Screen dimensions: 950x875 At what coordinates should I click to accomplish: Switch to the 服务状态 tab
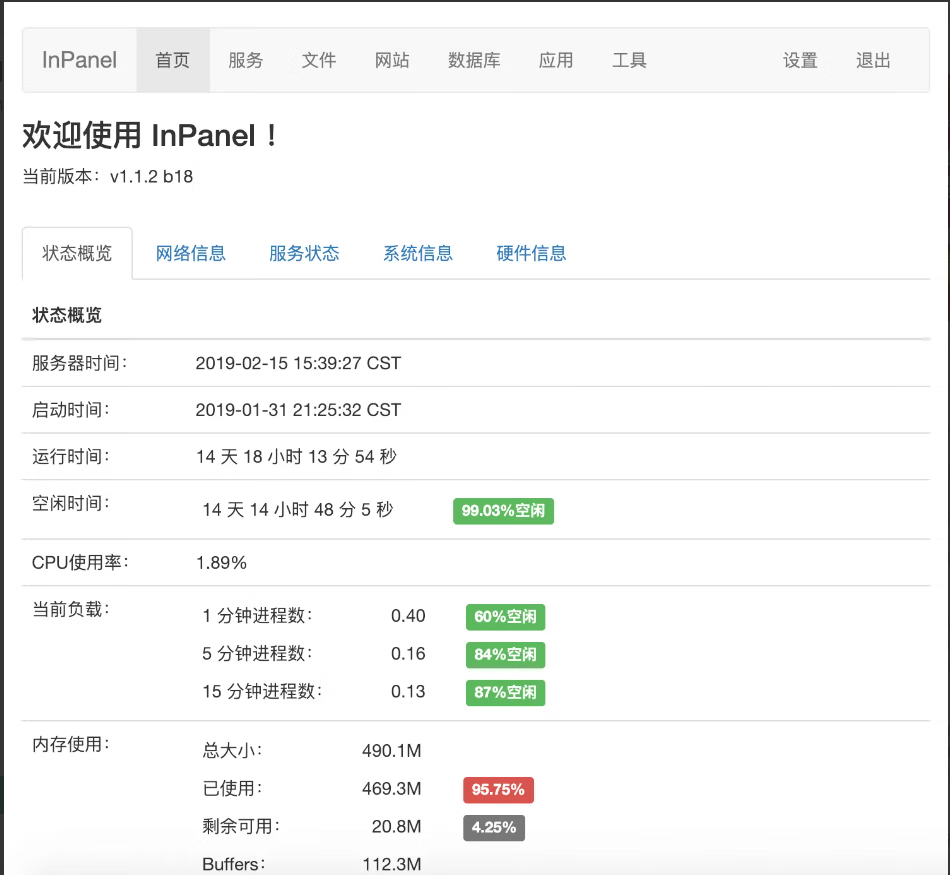(304, 253)
